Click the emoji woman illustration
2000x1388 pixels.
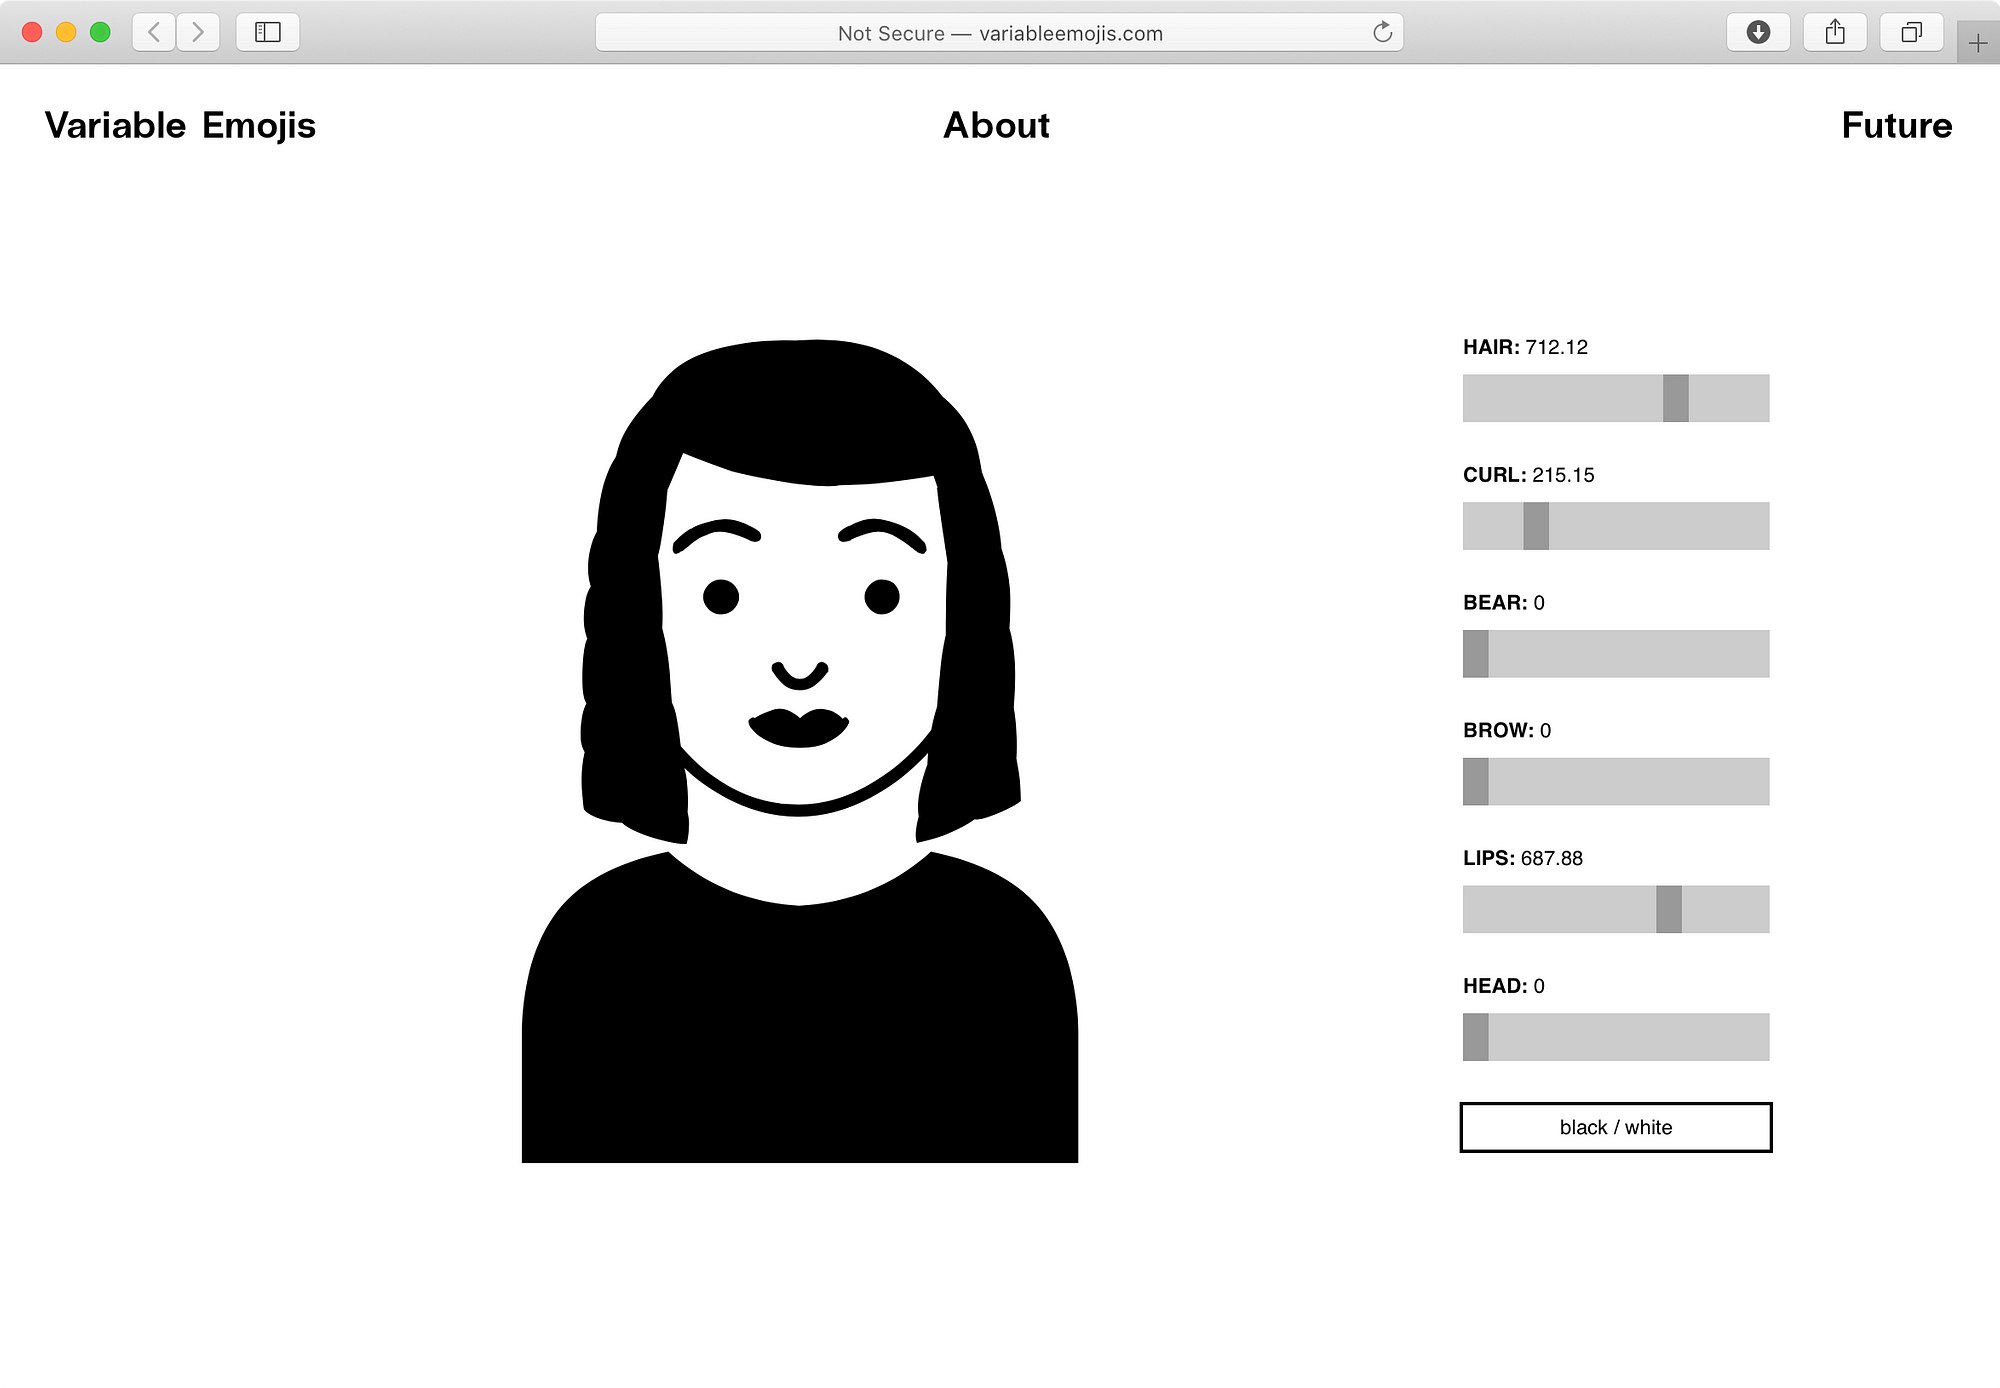pyautogui.click(x=800, y=750)
